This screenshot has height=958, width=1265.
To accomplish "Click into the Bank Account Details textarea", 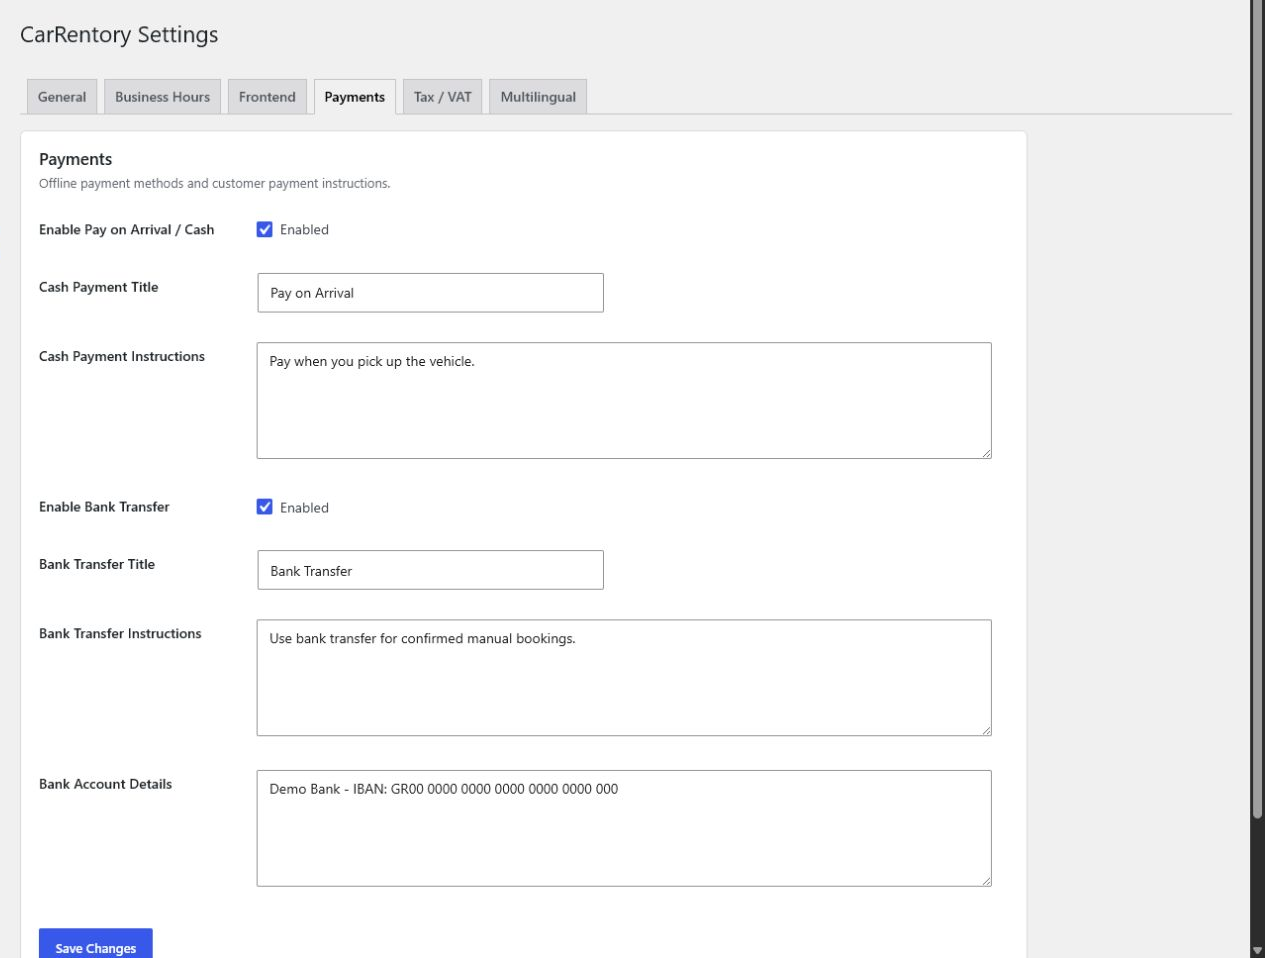I will [x=624, y=828].
